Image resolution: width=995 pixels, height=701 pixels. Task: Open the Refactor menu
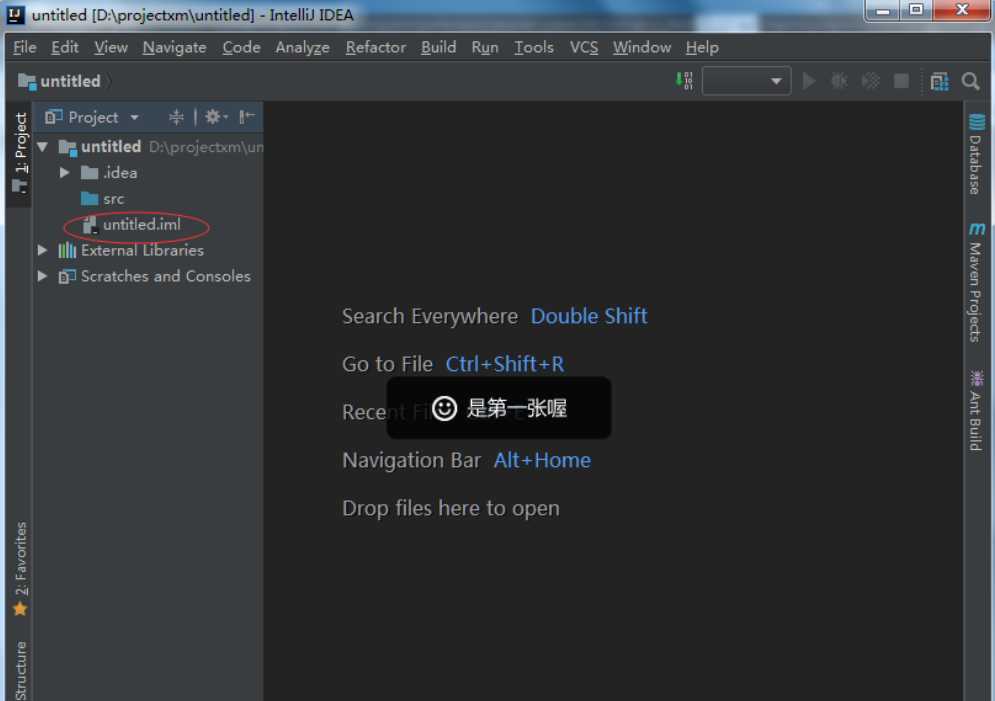376,48
